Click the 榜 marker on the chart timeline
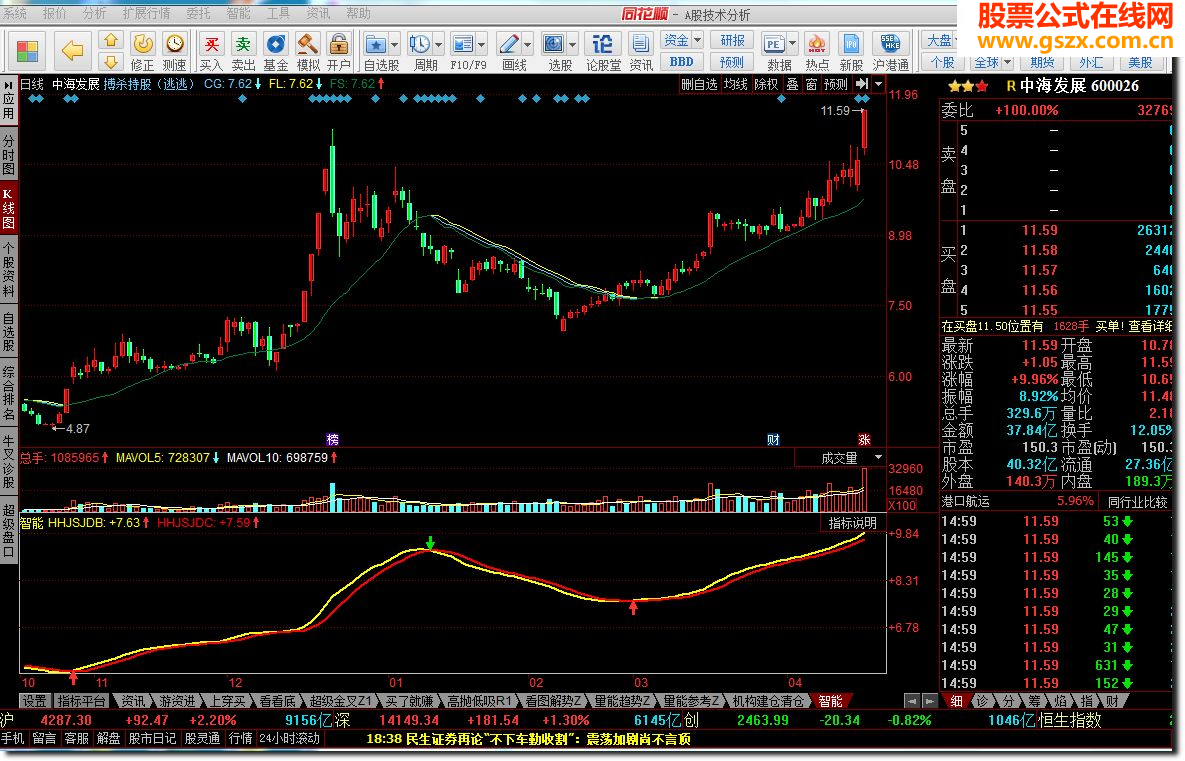The width and height of the screenshot is (1185, 761). [x=333, y=440]
